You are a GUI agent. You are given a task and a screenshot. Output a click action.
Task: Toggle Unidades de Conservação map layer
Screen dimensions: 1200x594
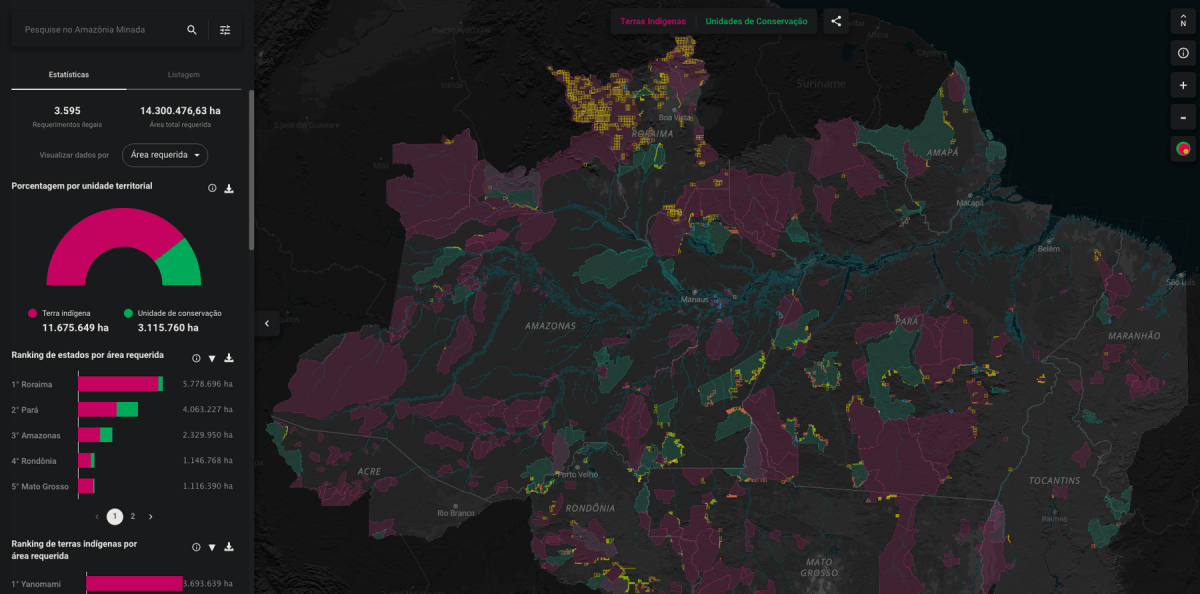point(756,21)
